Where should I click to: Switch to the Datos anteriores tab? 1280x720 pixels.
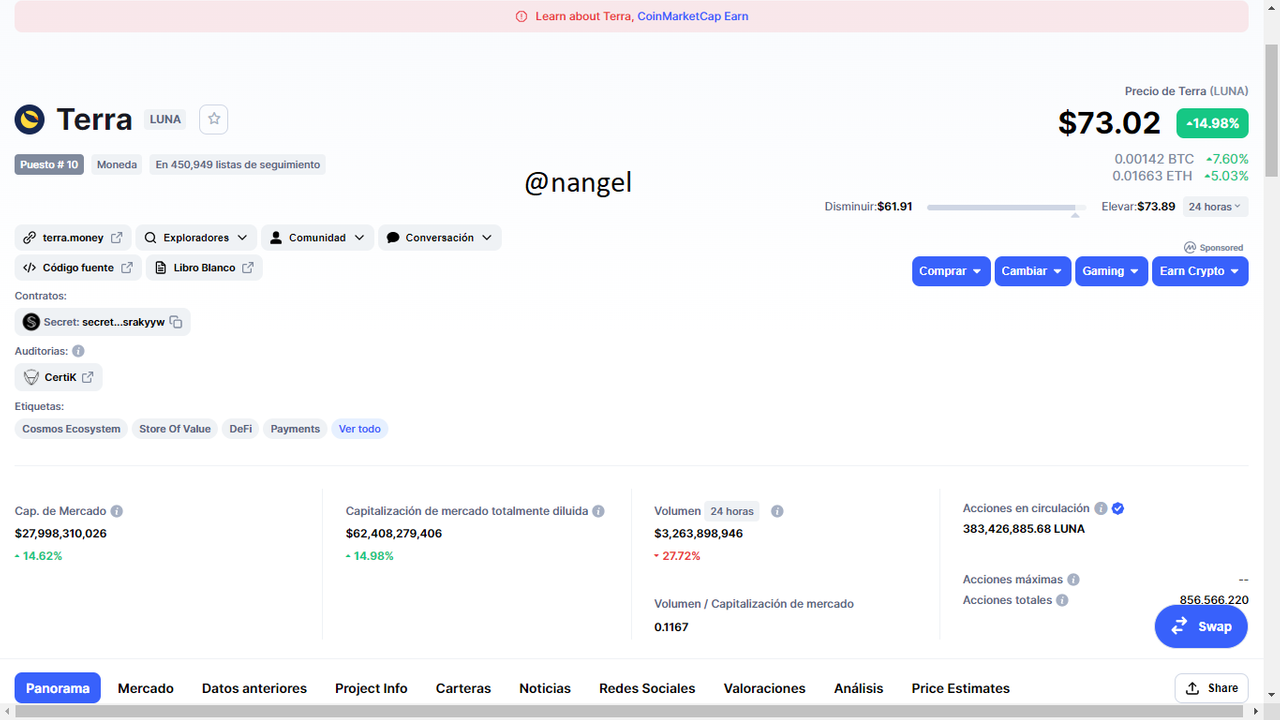click(254, 688)
